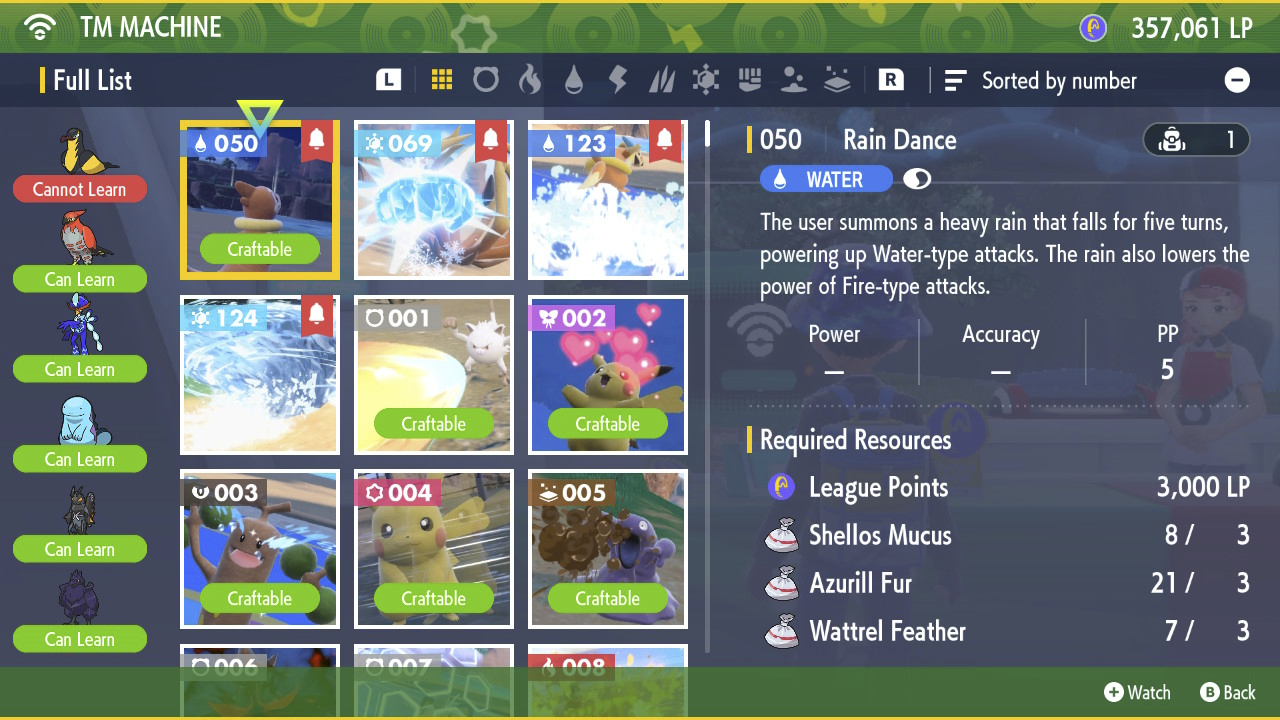Filter TMs by Normal type ring icon
The height and width of the screenshot is (720, 1280).
[486, 80]
